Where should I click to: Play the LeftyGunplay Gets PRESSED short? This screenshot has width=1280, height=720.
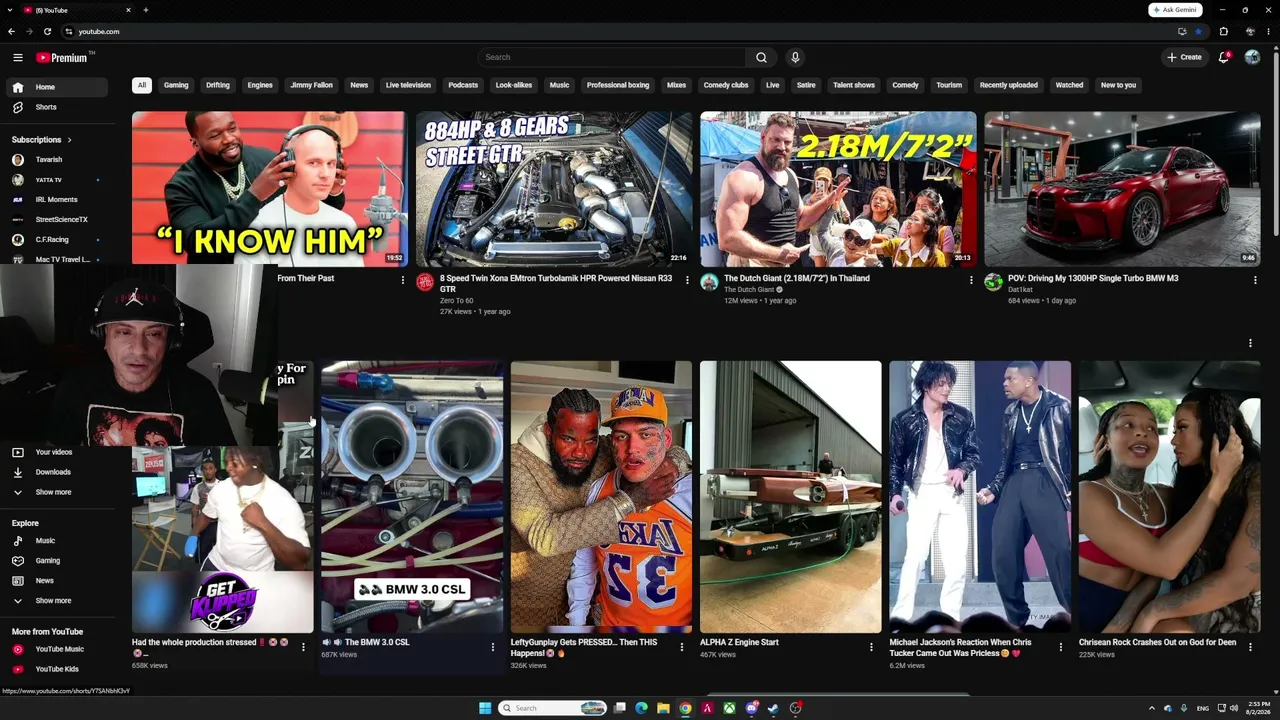(601, 497)
